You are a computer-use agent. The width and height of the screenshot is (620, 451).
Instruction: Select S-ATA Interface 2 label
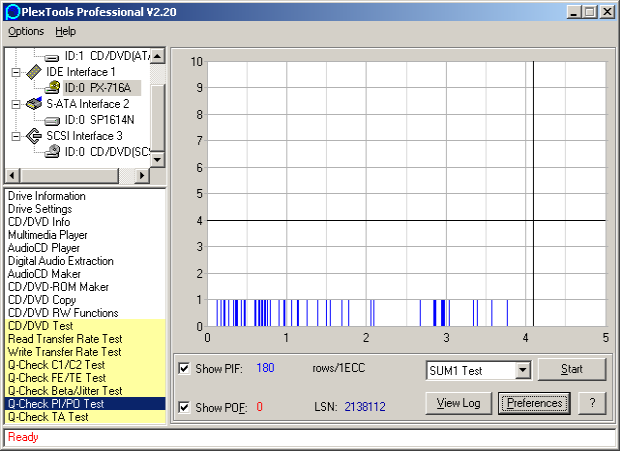click(88, 104)
